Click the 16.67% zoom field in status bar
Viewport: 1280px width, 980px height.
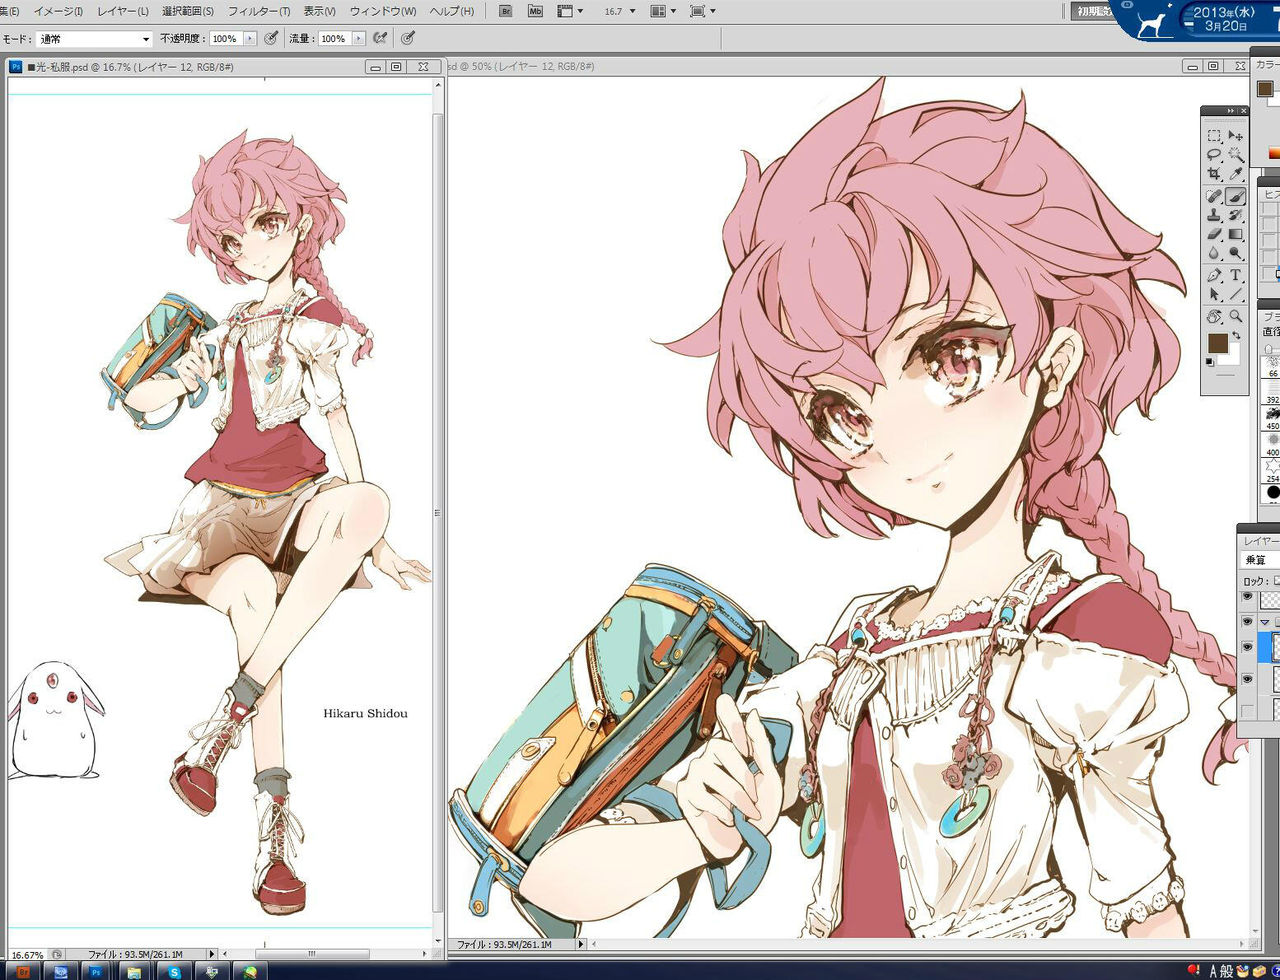point(28,955)
